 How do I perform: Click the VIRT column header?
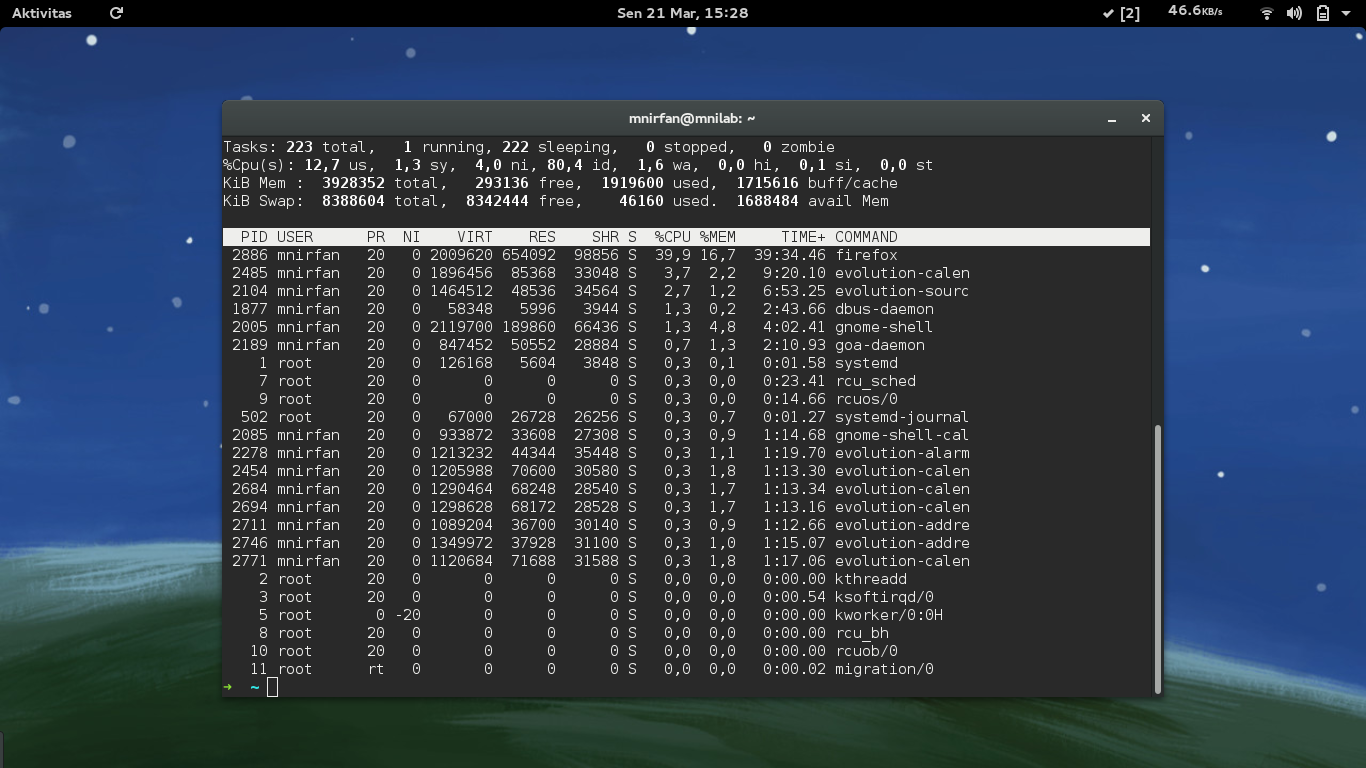pyautogui.click(x=475, y=237)
